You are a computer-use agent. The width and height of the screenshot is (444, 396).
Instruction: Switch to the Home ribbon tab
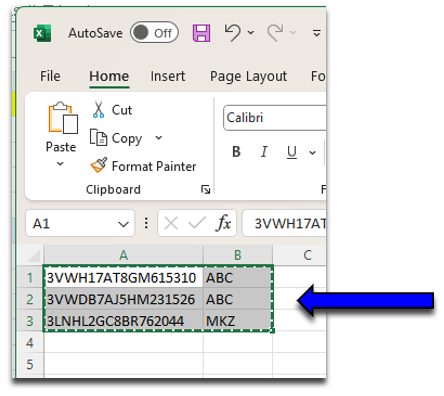coord(109,76)
